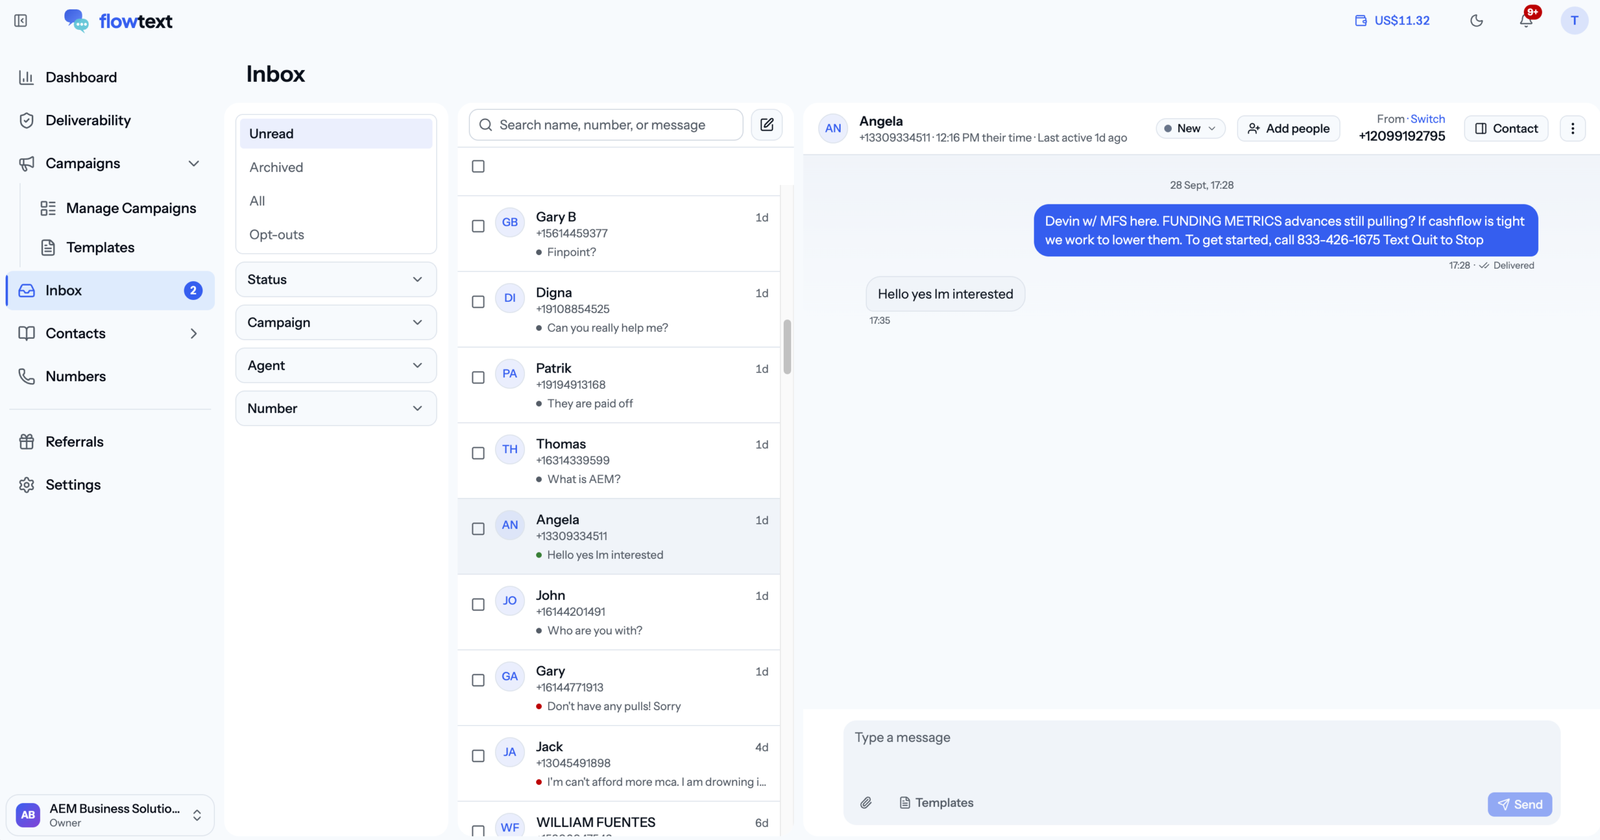Open the conversation more options menu
This screenshot has height=840, width=1600.
coord(1572,128)
